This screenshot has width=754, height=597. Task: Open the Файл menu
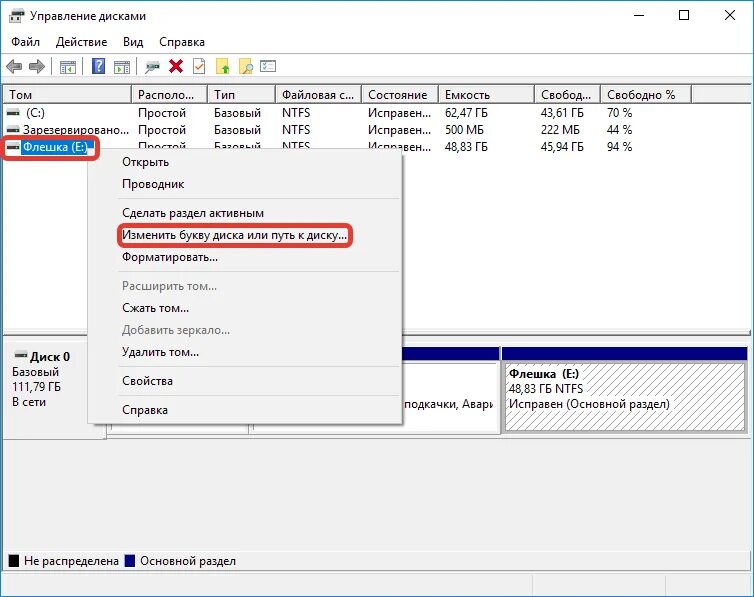tap(25, 42)
